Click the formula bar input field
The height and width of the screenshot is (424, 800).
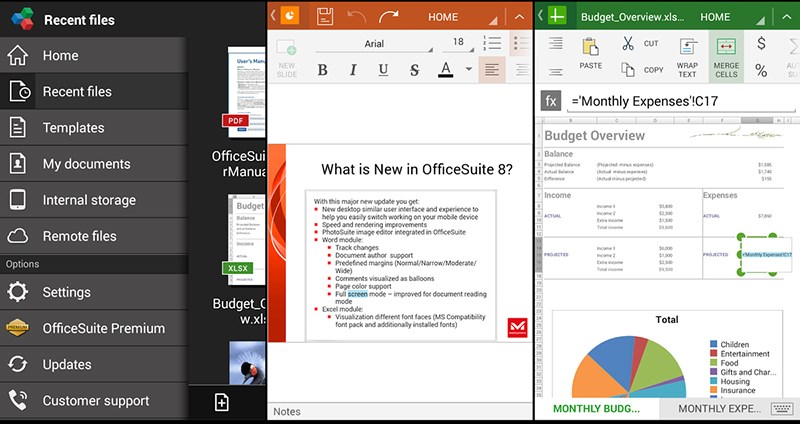[x=681, y=101]
